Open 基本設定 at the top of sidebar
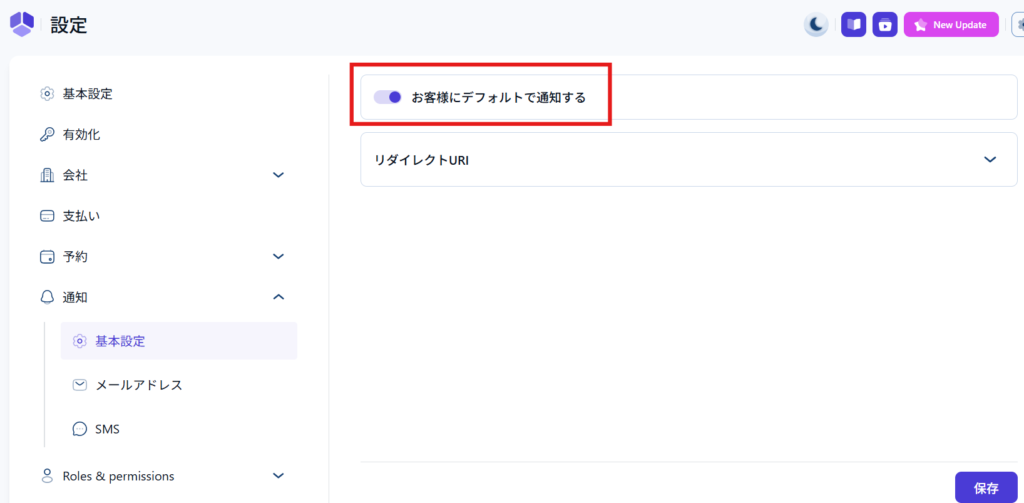The width and height of the screenshot is (1024, 503). [87, 94]
